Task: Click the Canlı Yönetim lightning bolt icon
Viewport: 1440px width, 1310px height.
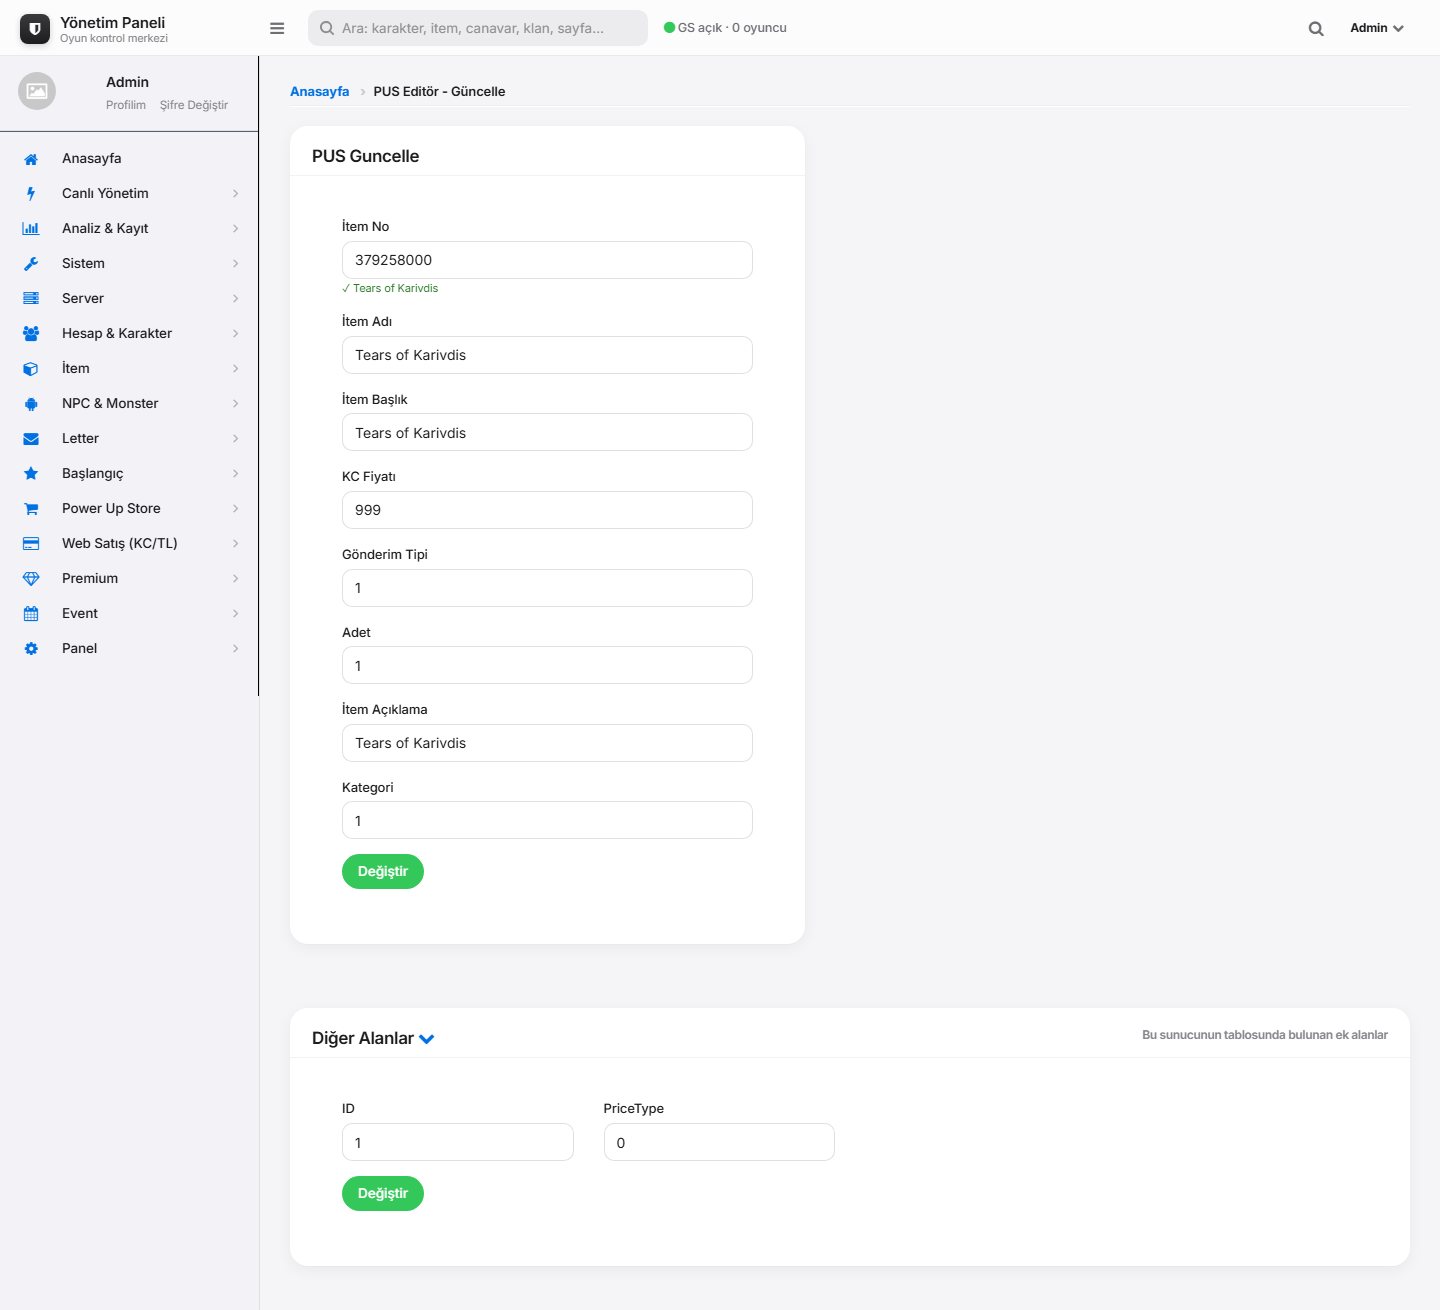Action: click(x=31, y=194)
